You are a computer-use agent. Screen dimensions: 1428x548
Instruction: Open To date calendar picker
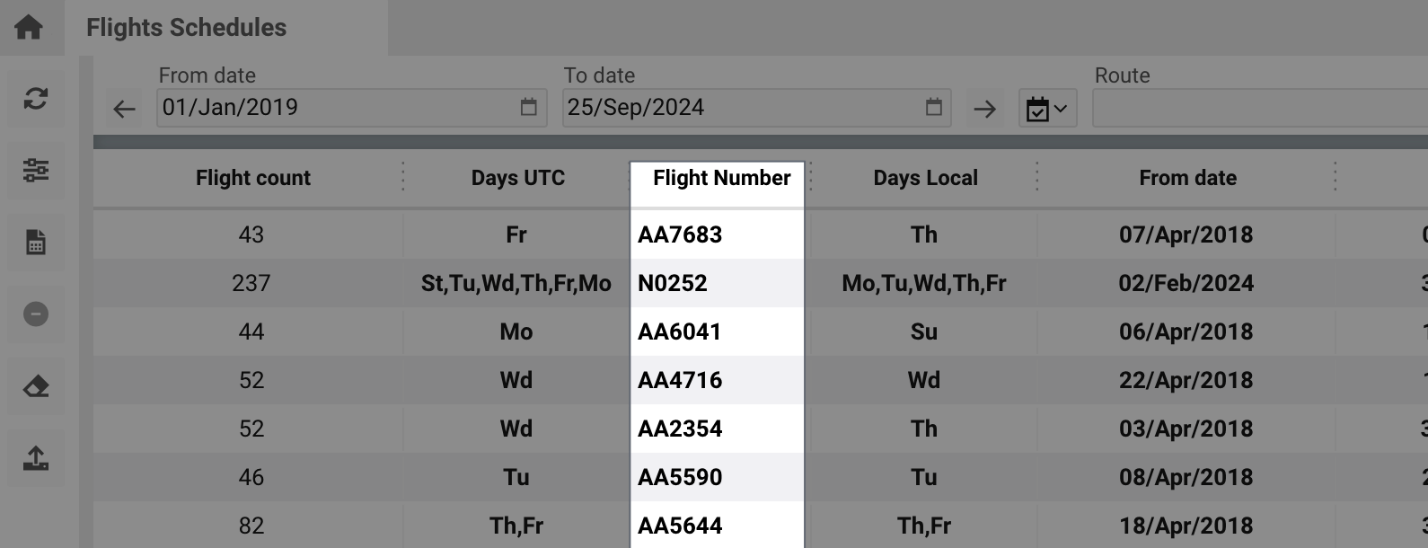[934, 108]
